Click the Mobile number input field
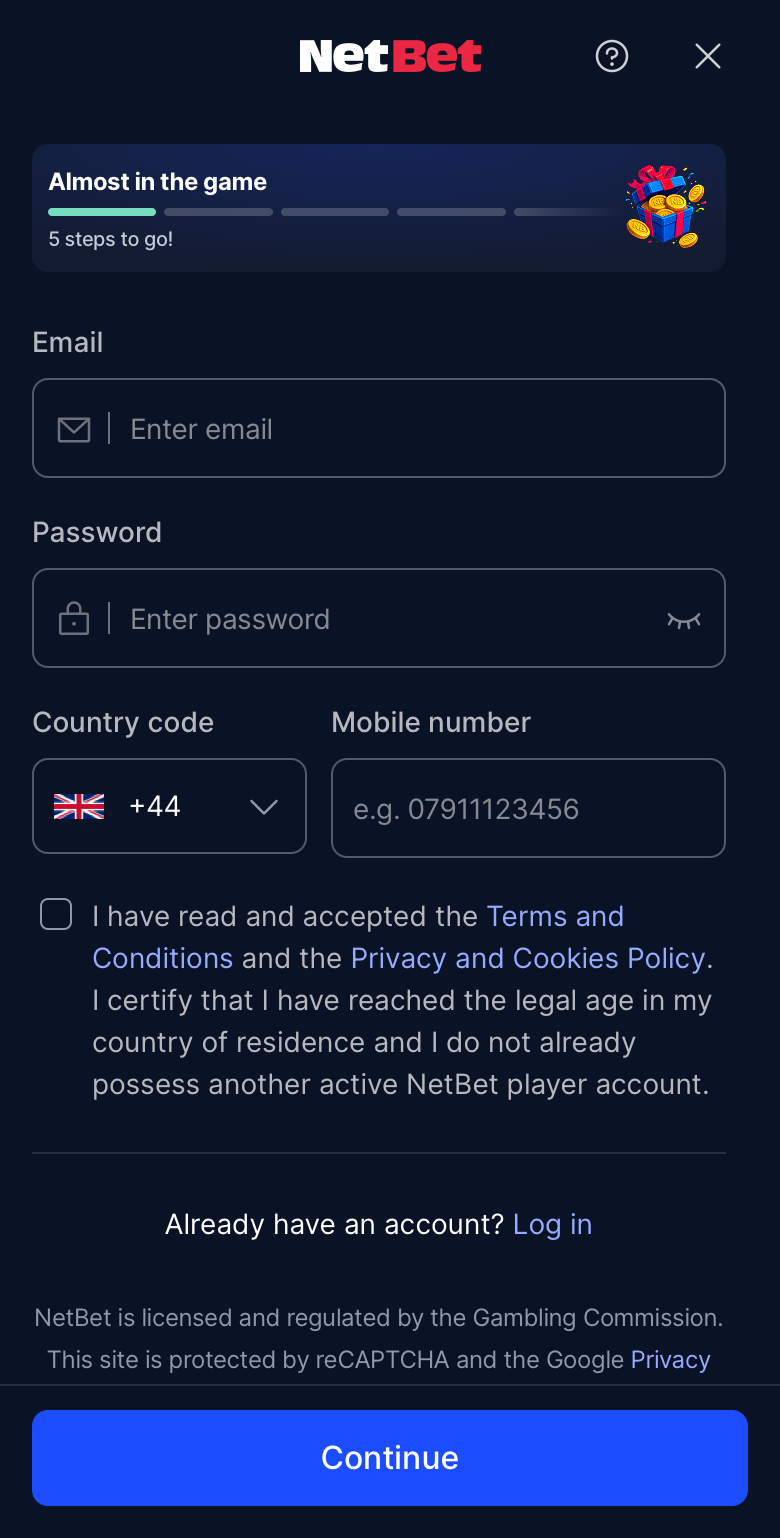The height and width of the screenshot is (1538, 780). 528,808
